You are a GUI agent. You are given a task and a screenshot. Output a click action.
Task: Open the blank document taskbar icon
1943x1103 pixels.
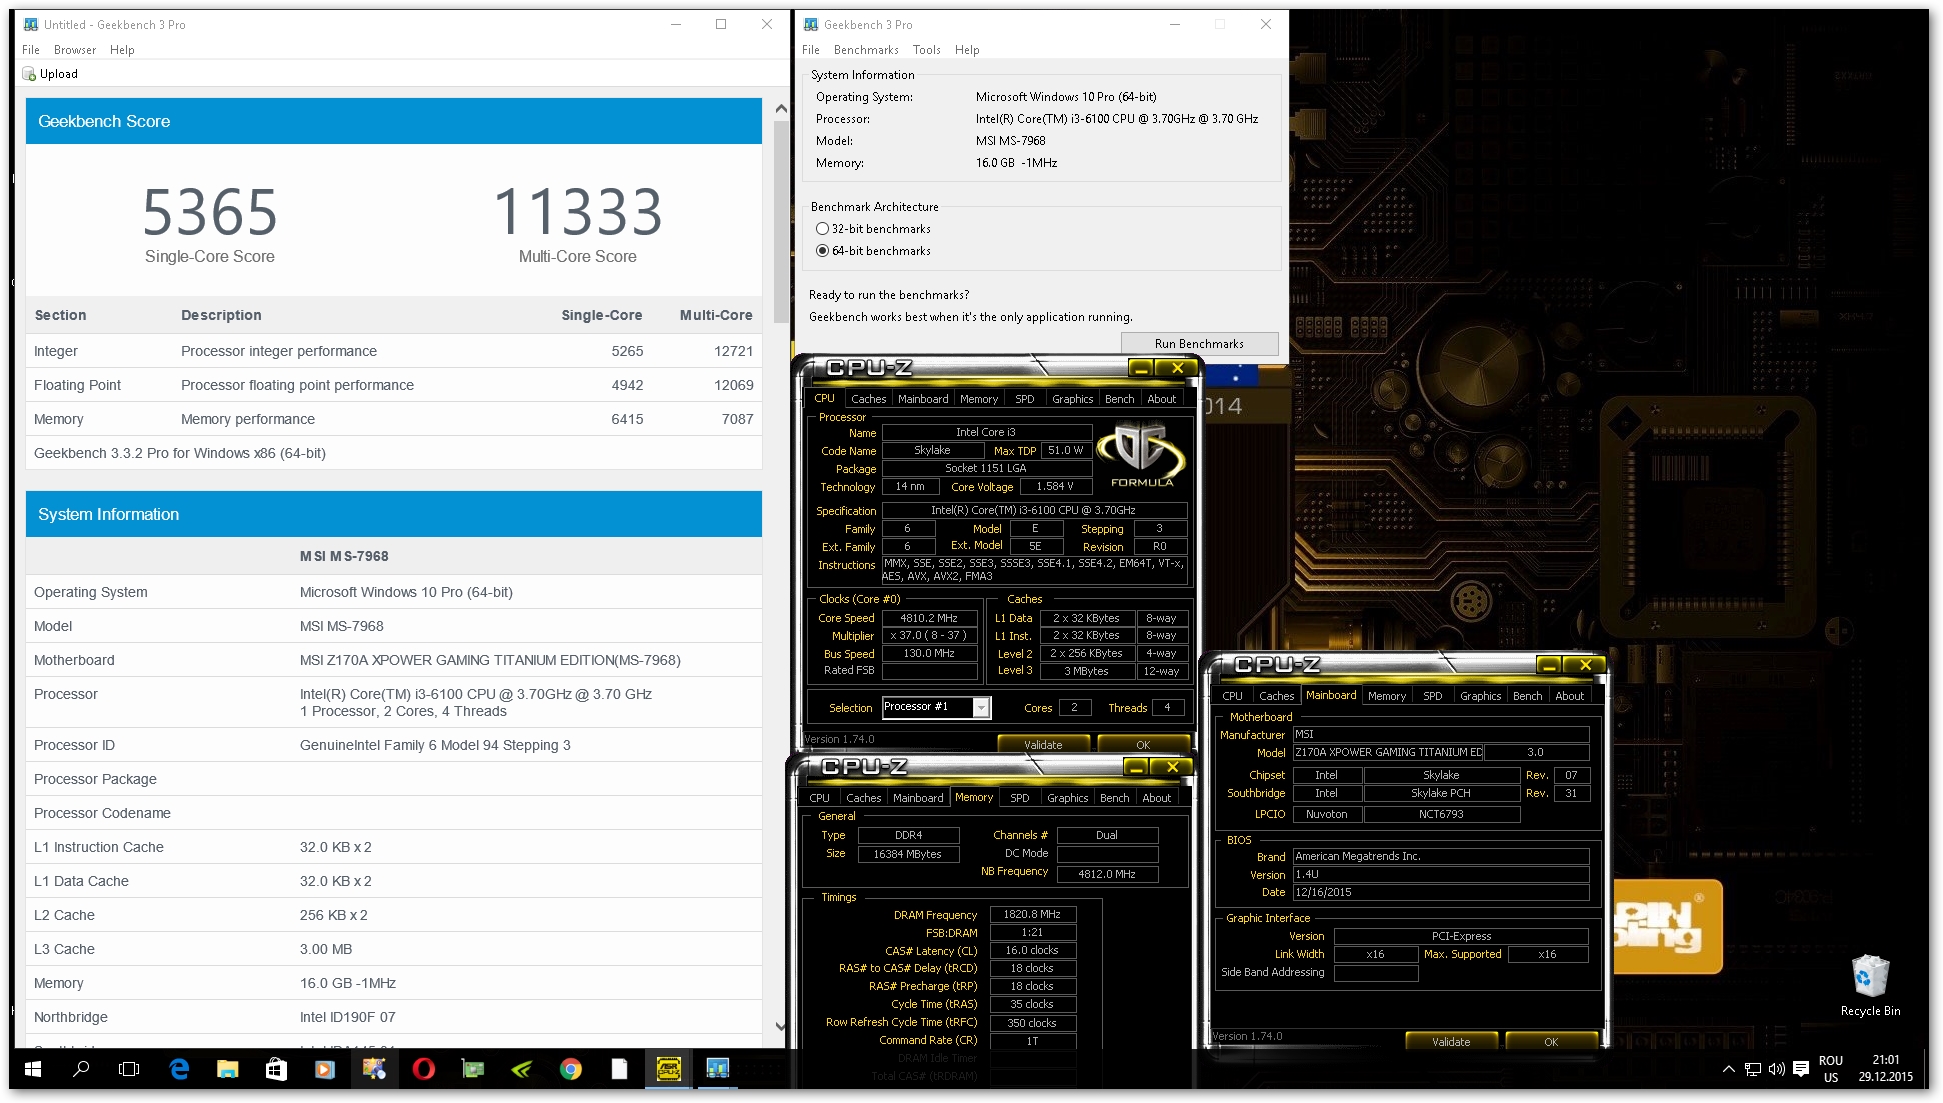point(619,1069)
